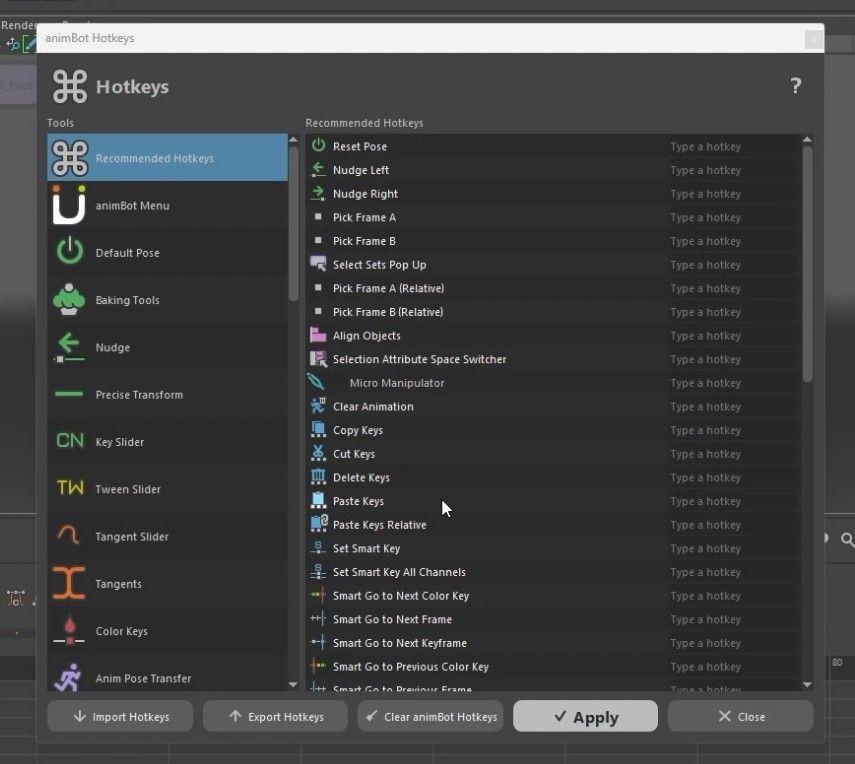Image resolution: width=855 pixels, height=764 pixels.
Task: Click the Set Smart Key icon
Action: click(318, 548)
